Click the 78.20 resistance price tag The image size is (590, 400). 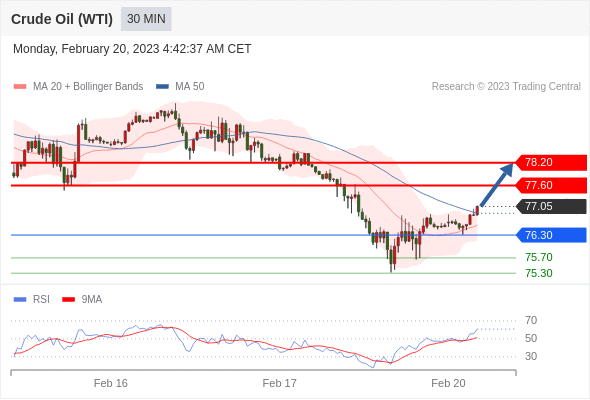pyautogui.click(x=551, y=163)
